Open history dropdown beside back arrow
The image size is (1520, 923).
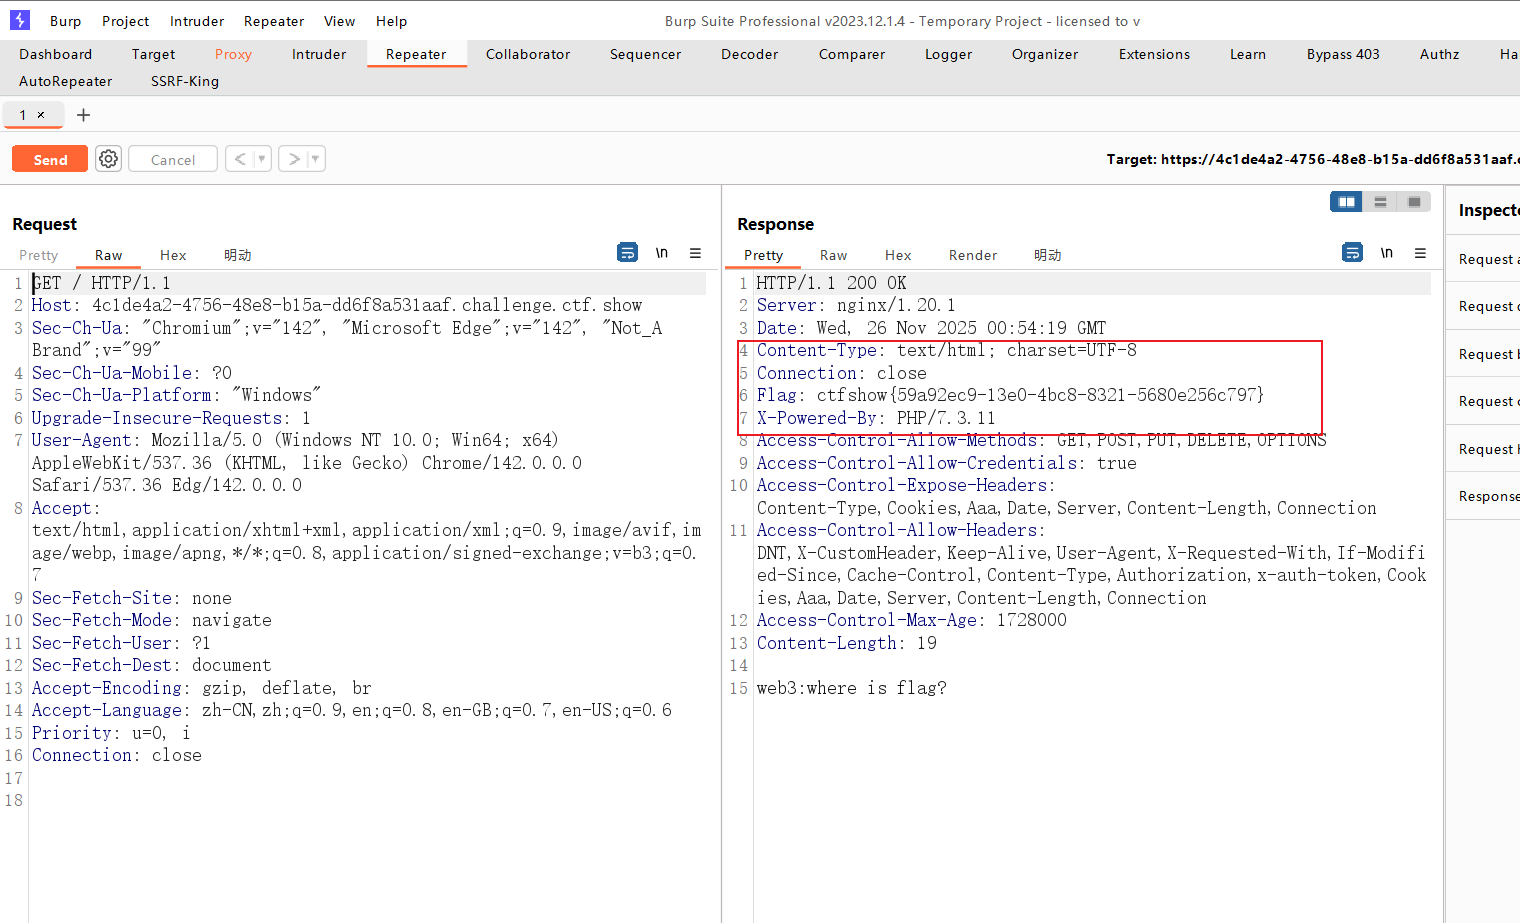(x=262, y=159)
